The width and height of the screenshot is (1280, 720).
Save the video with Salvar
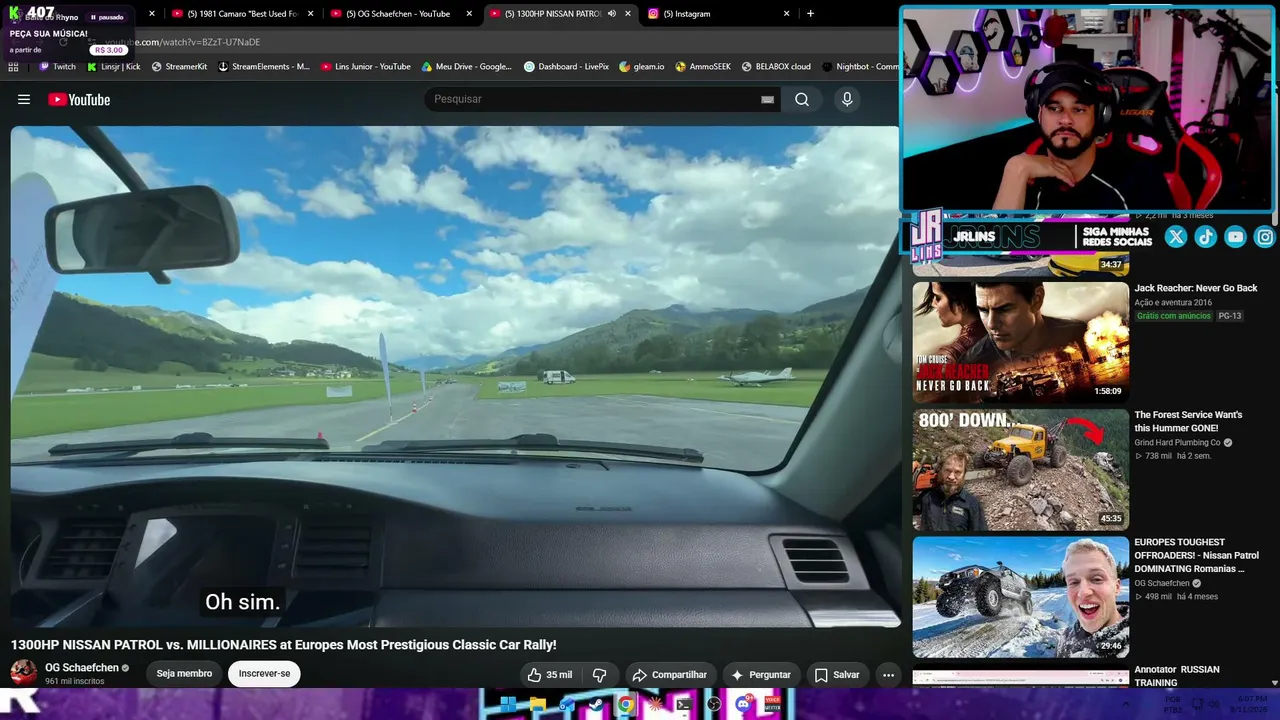pos(836,675)
